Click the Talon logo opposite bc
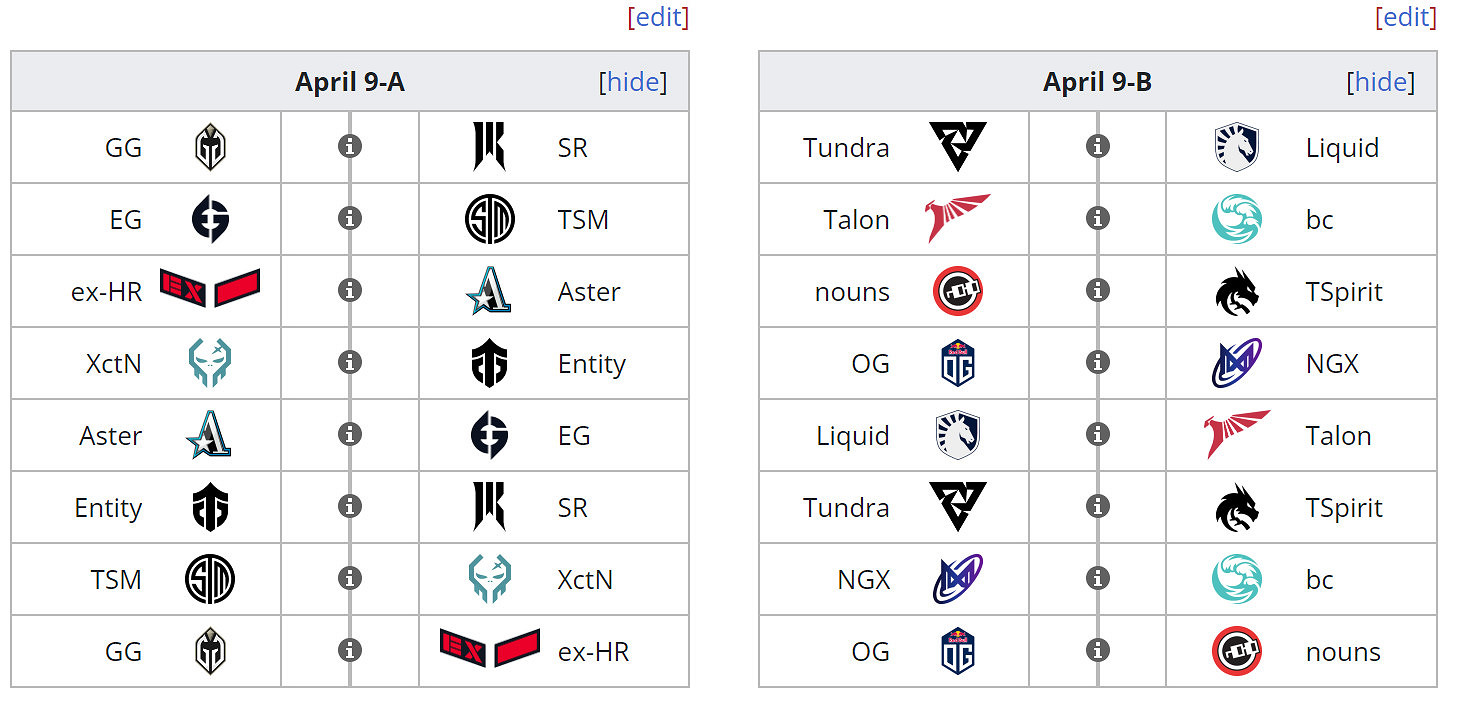 point(957,220)
